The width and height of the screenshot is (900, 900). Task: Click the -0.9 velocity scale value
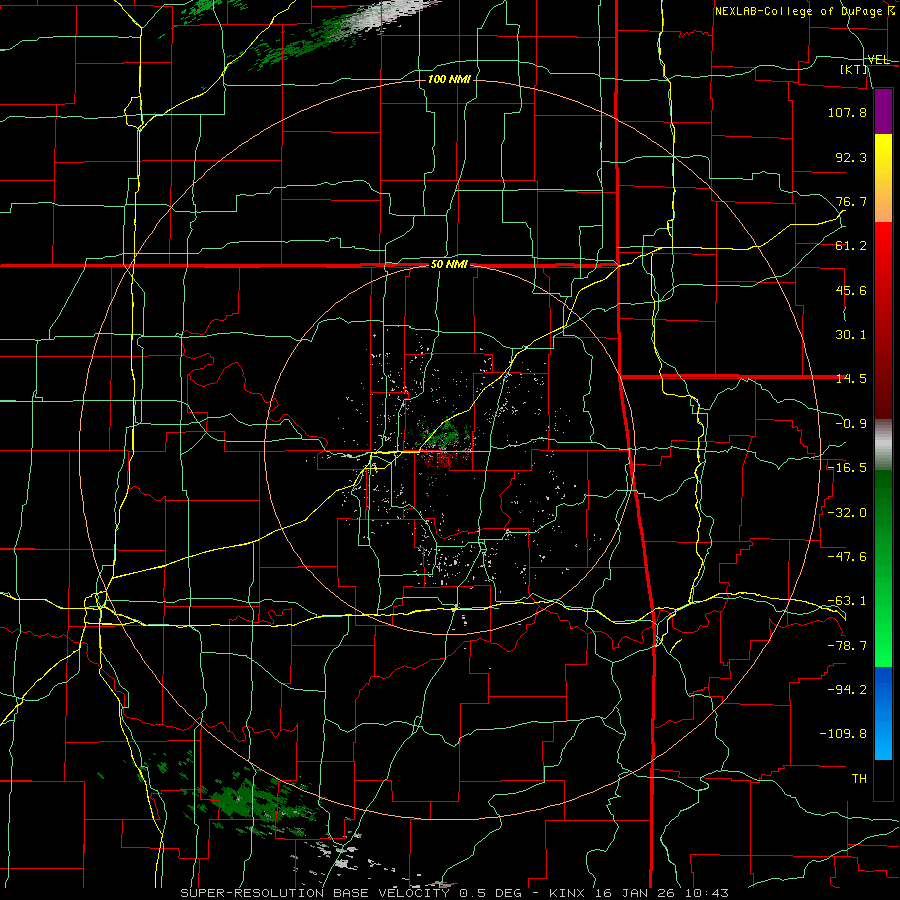click(x=851, y=424)
